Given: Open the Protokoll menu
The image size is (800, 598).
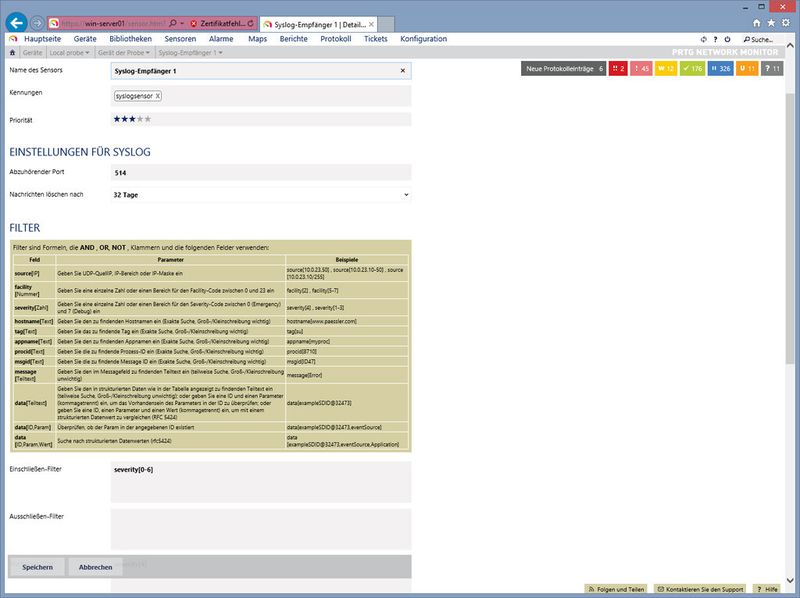Looking at the screenshot, I should (336, 39).
